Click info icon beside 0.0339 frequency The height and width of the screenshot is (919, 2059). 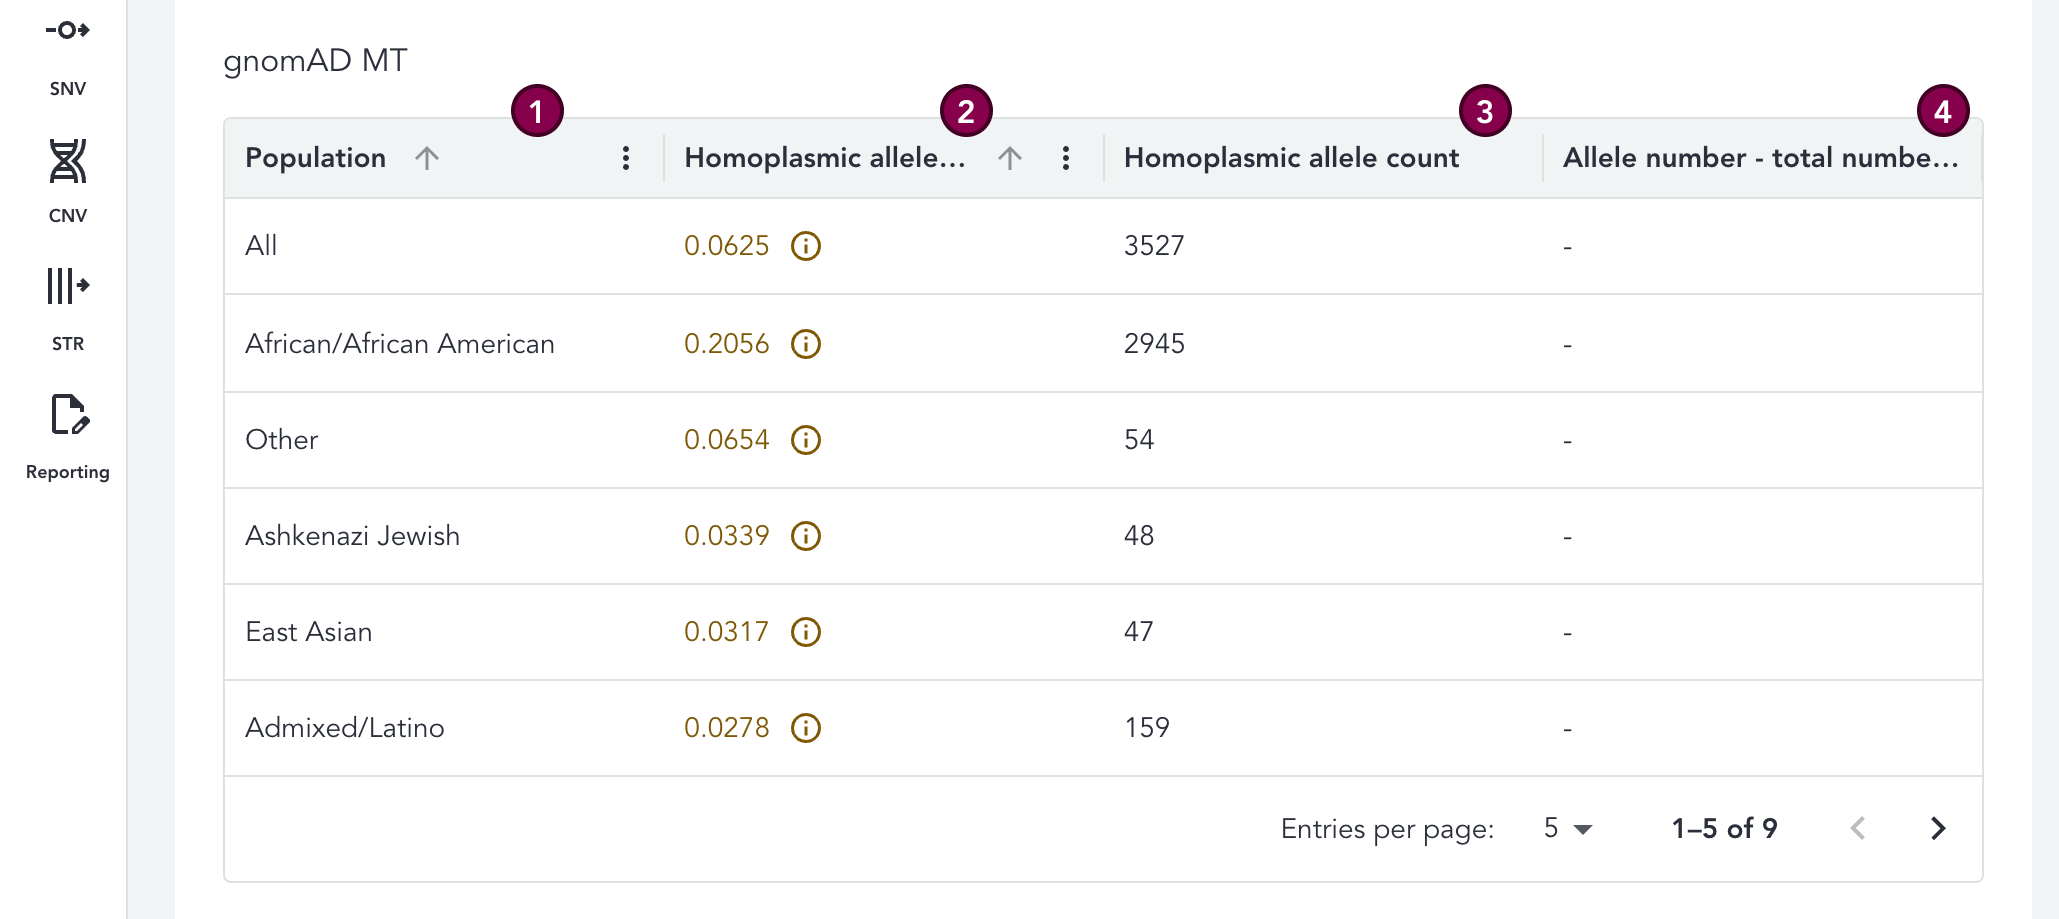click(805, 536)
